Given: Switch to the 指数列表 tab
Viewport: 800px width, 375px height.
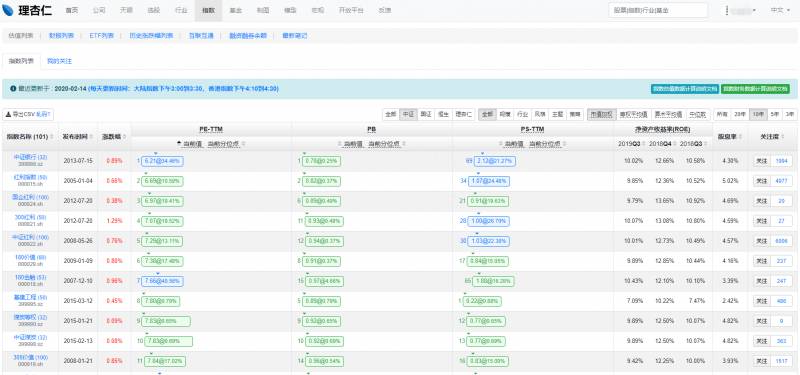Looking at the screenshot, I should [x=21, y=61].
